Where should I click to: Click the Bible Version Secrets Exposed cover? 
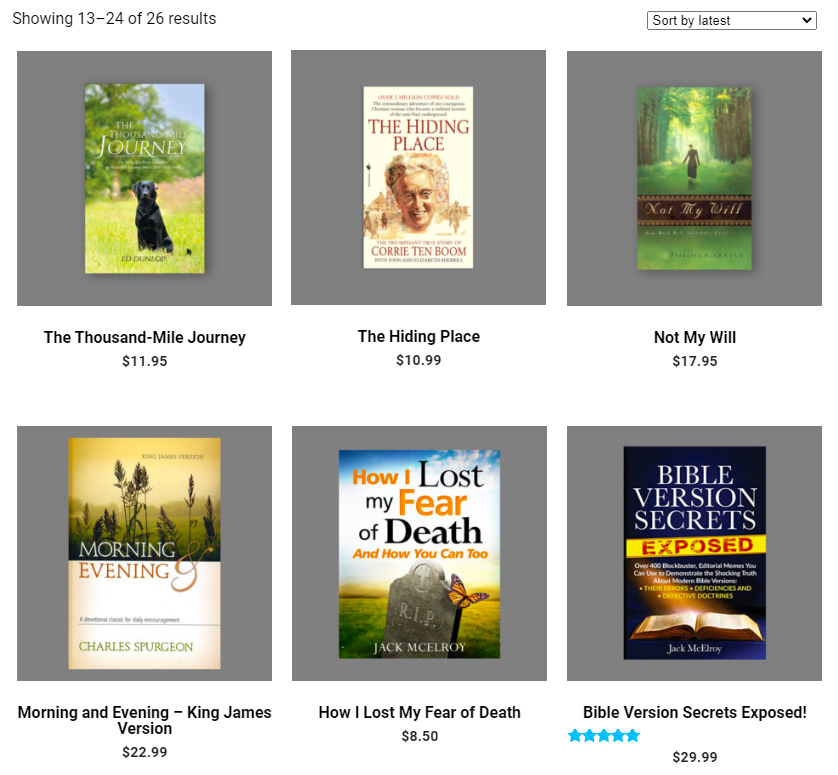coord(694,552)
